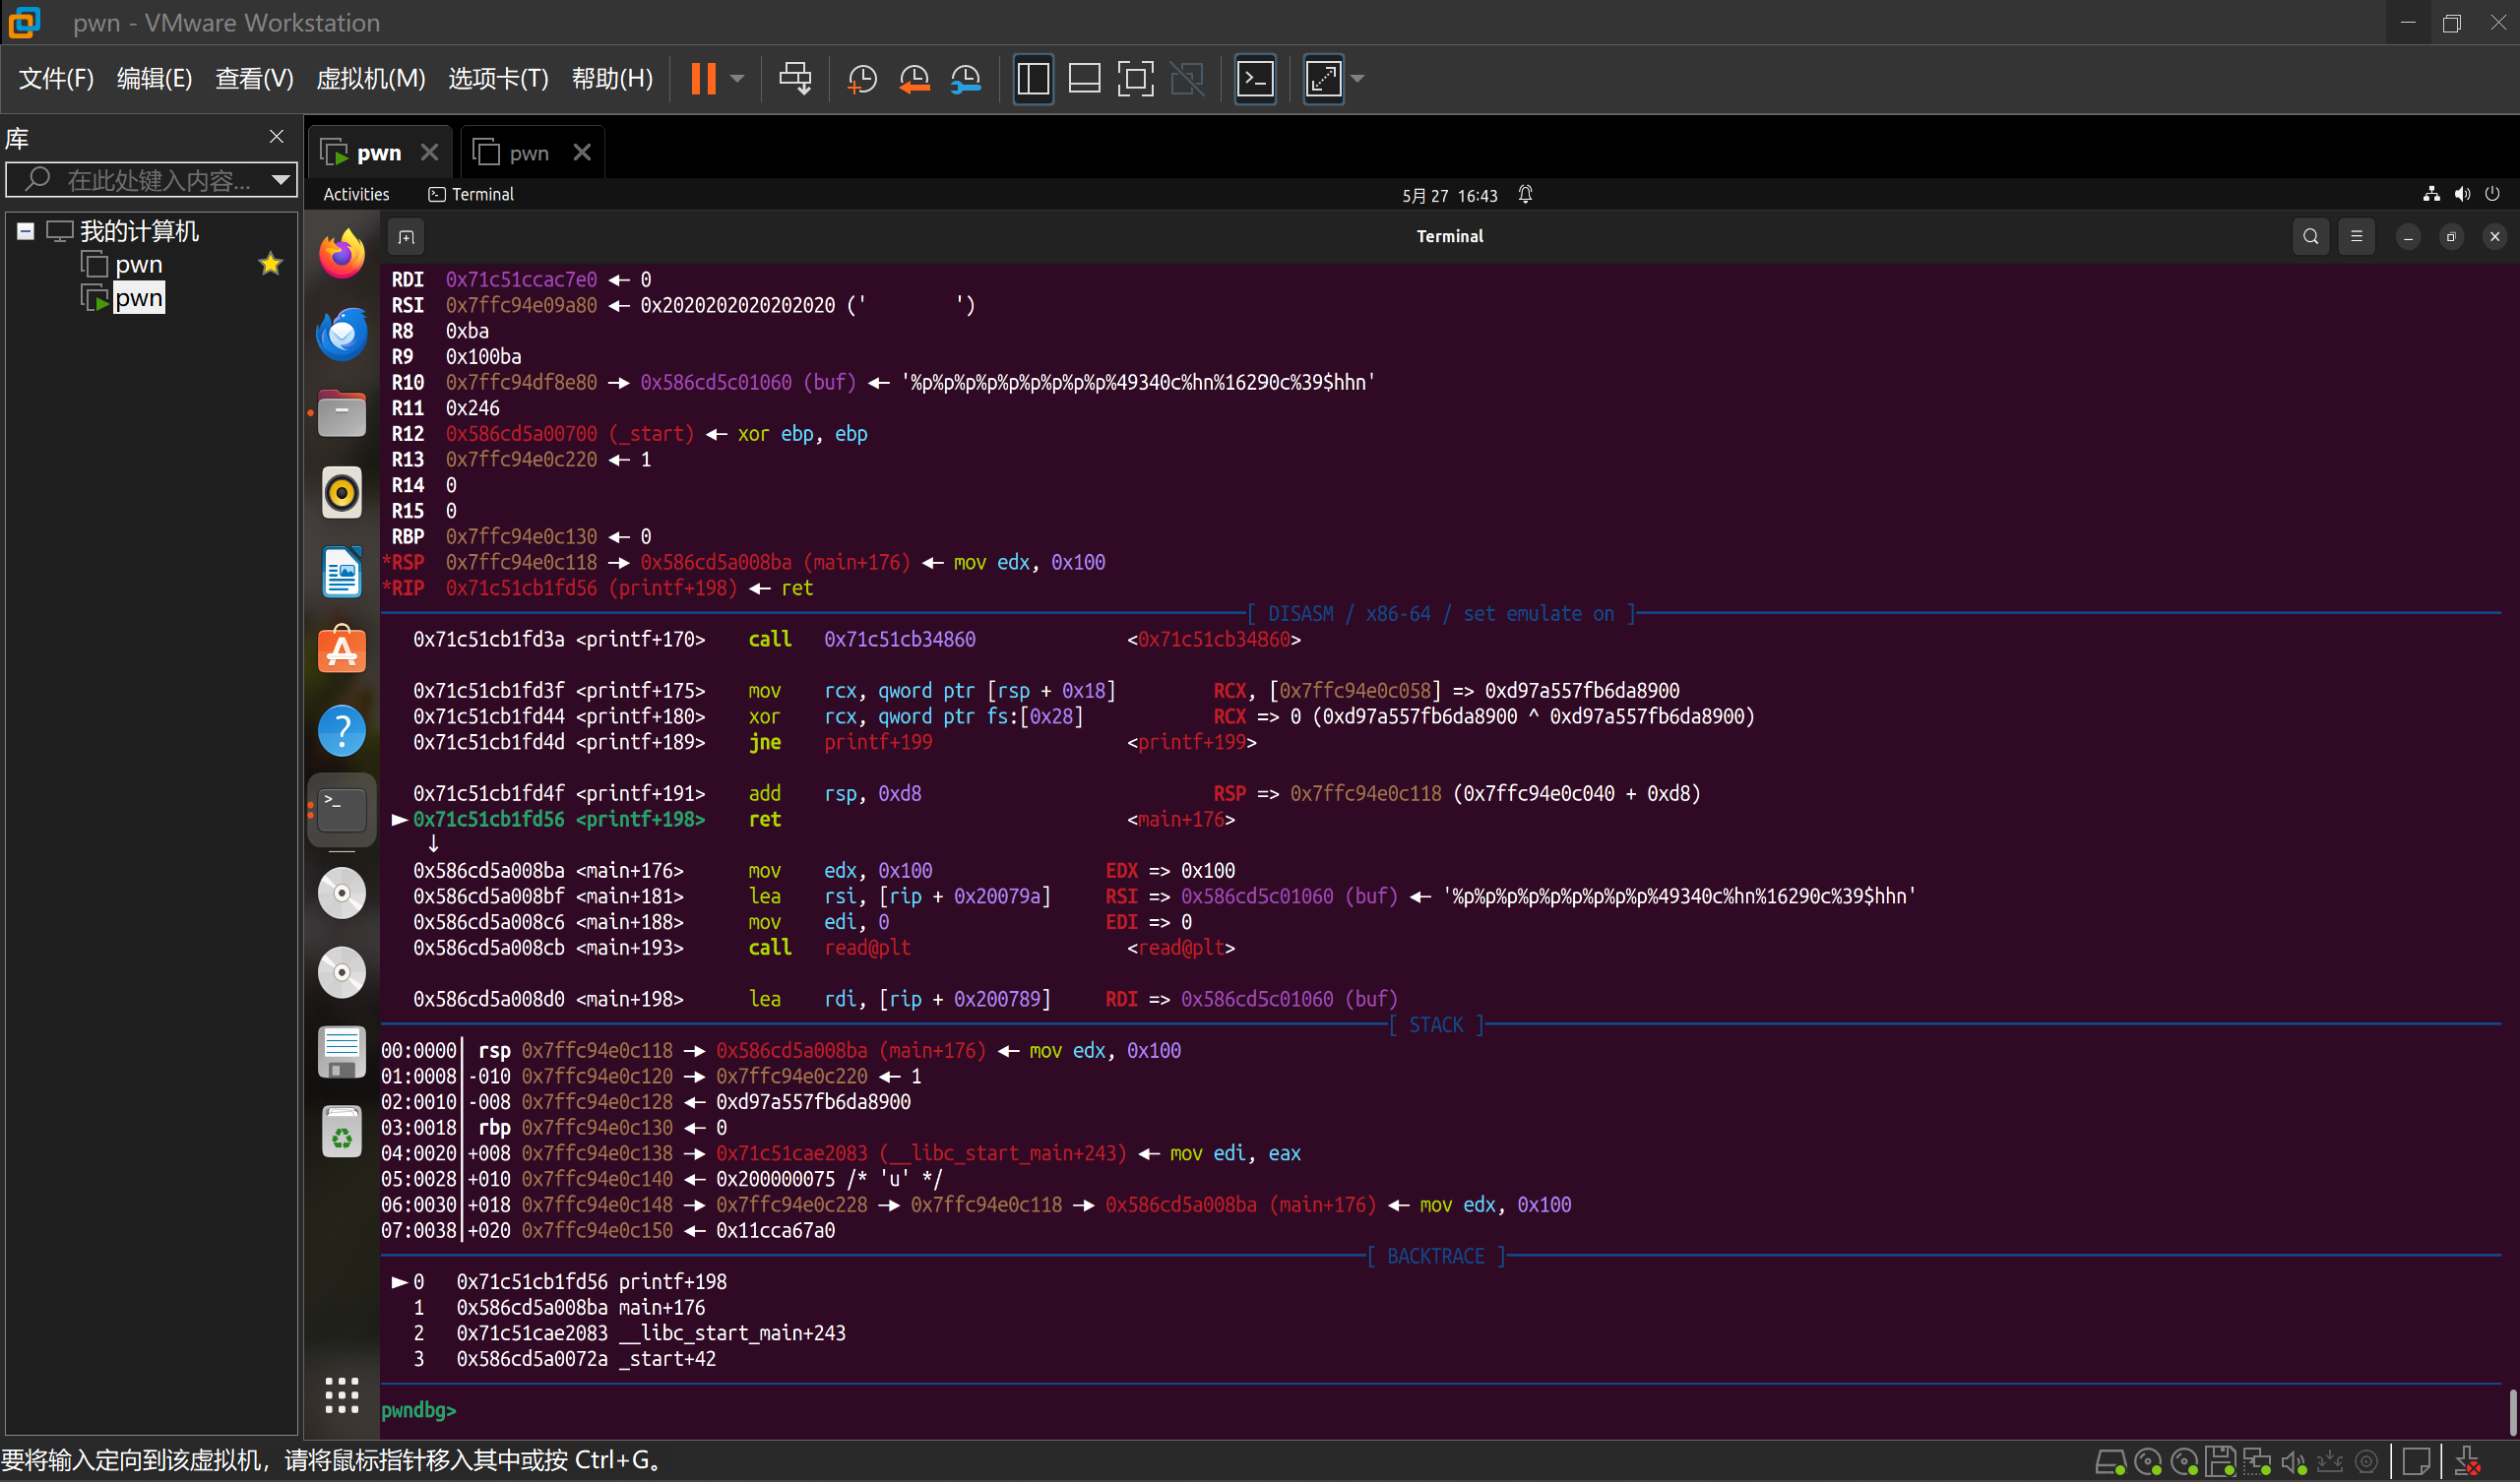This screenshot has width=2520, height=1482.
Task: Close the inactive pwn tab
Action: (582, 152)
